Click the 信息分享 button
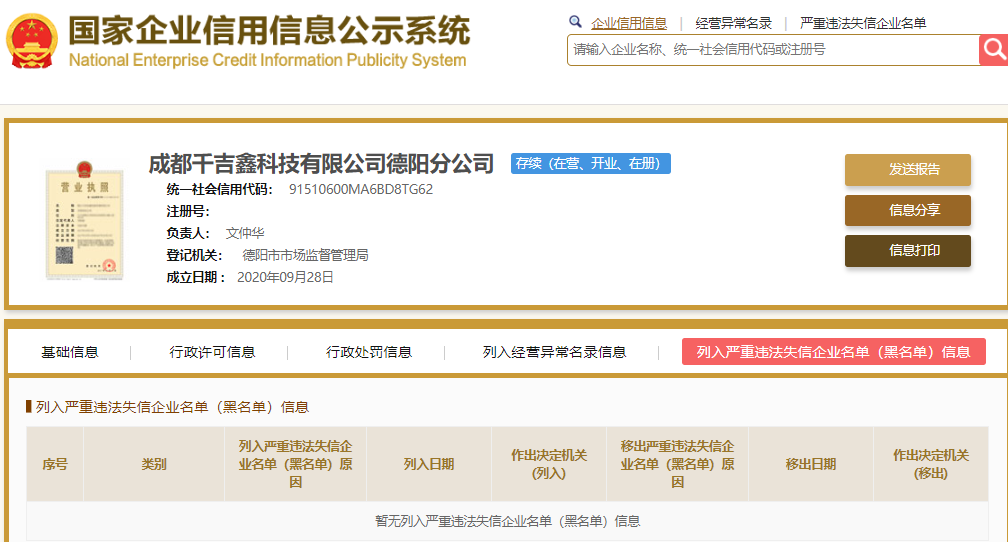1008x542 pixels. (908, 210)
